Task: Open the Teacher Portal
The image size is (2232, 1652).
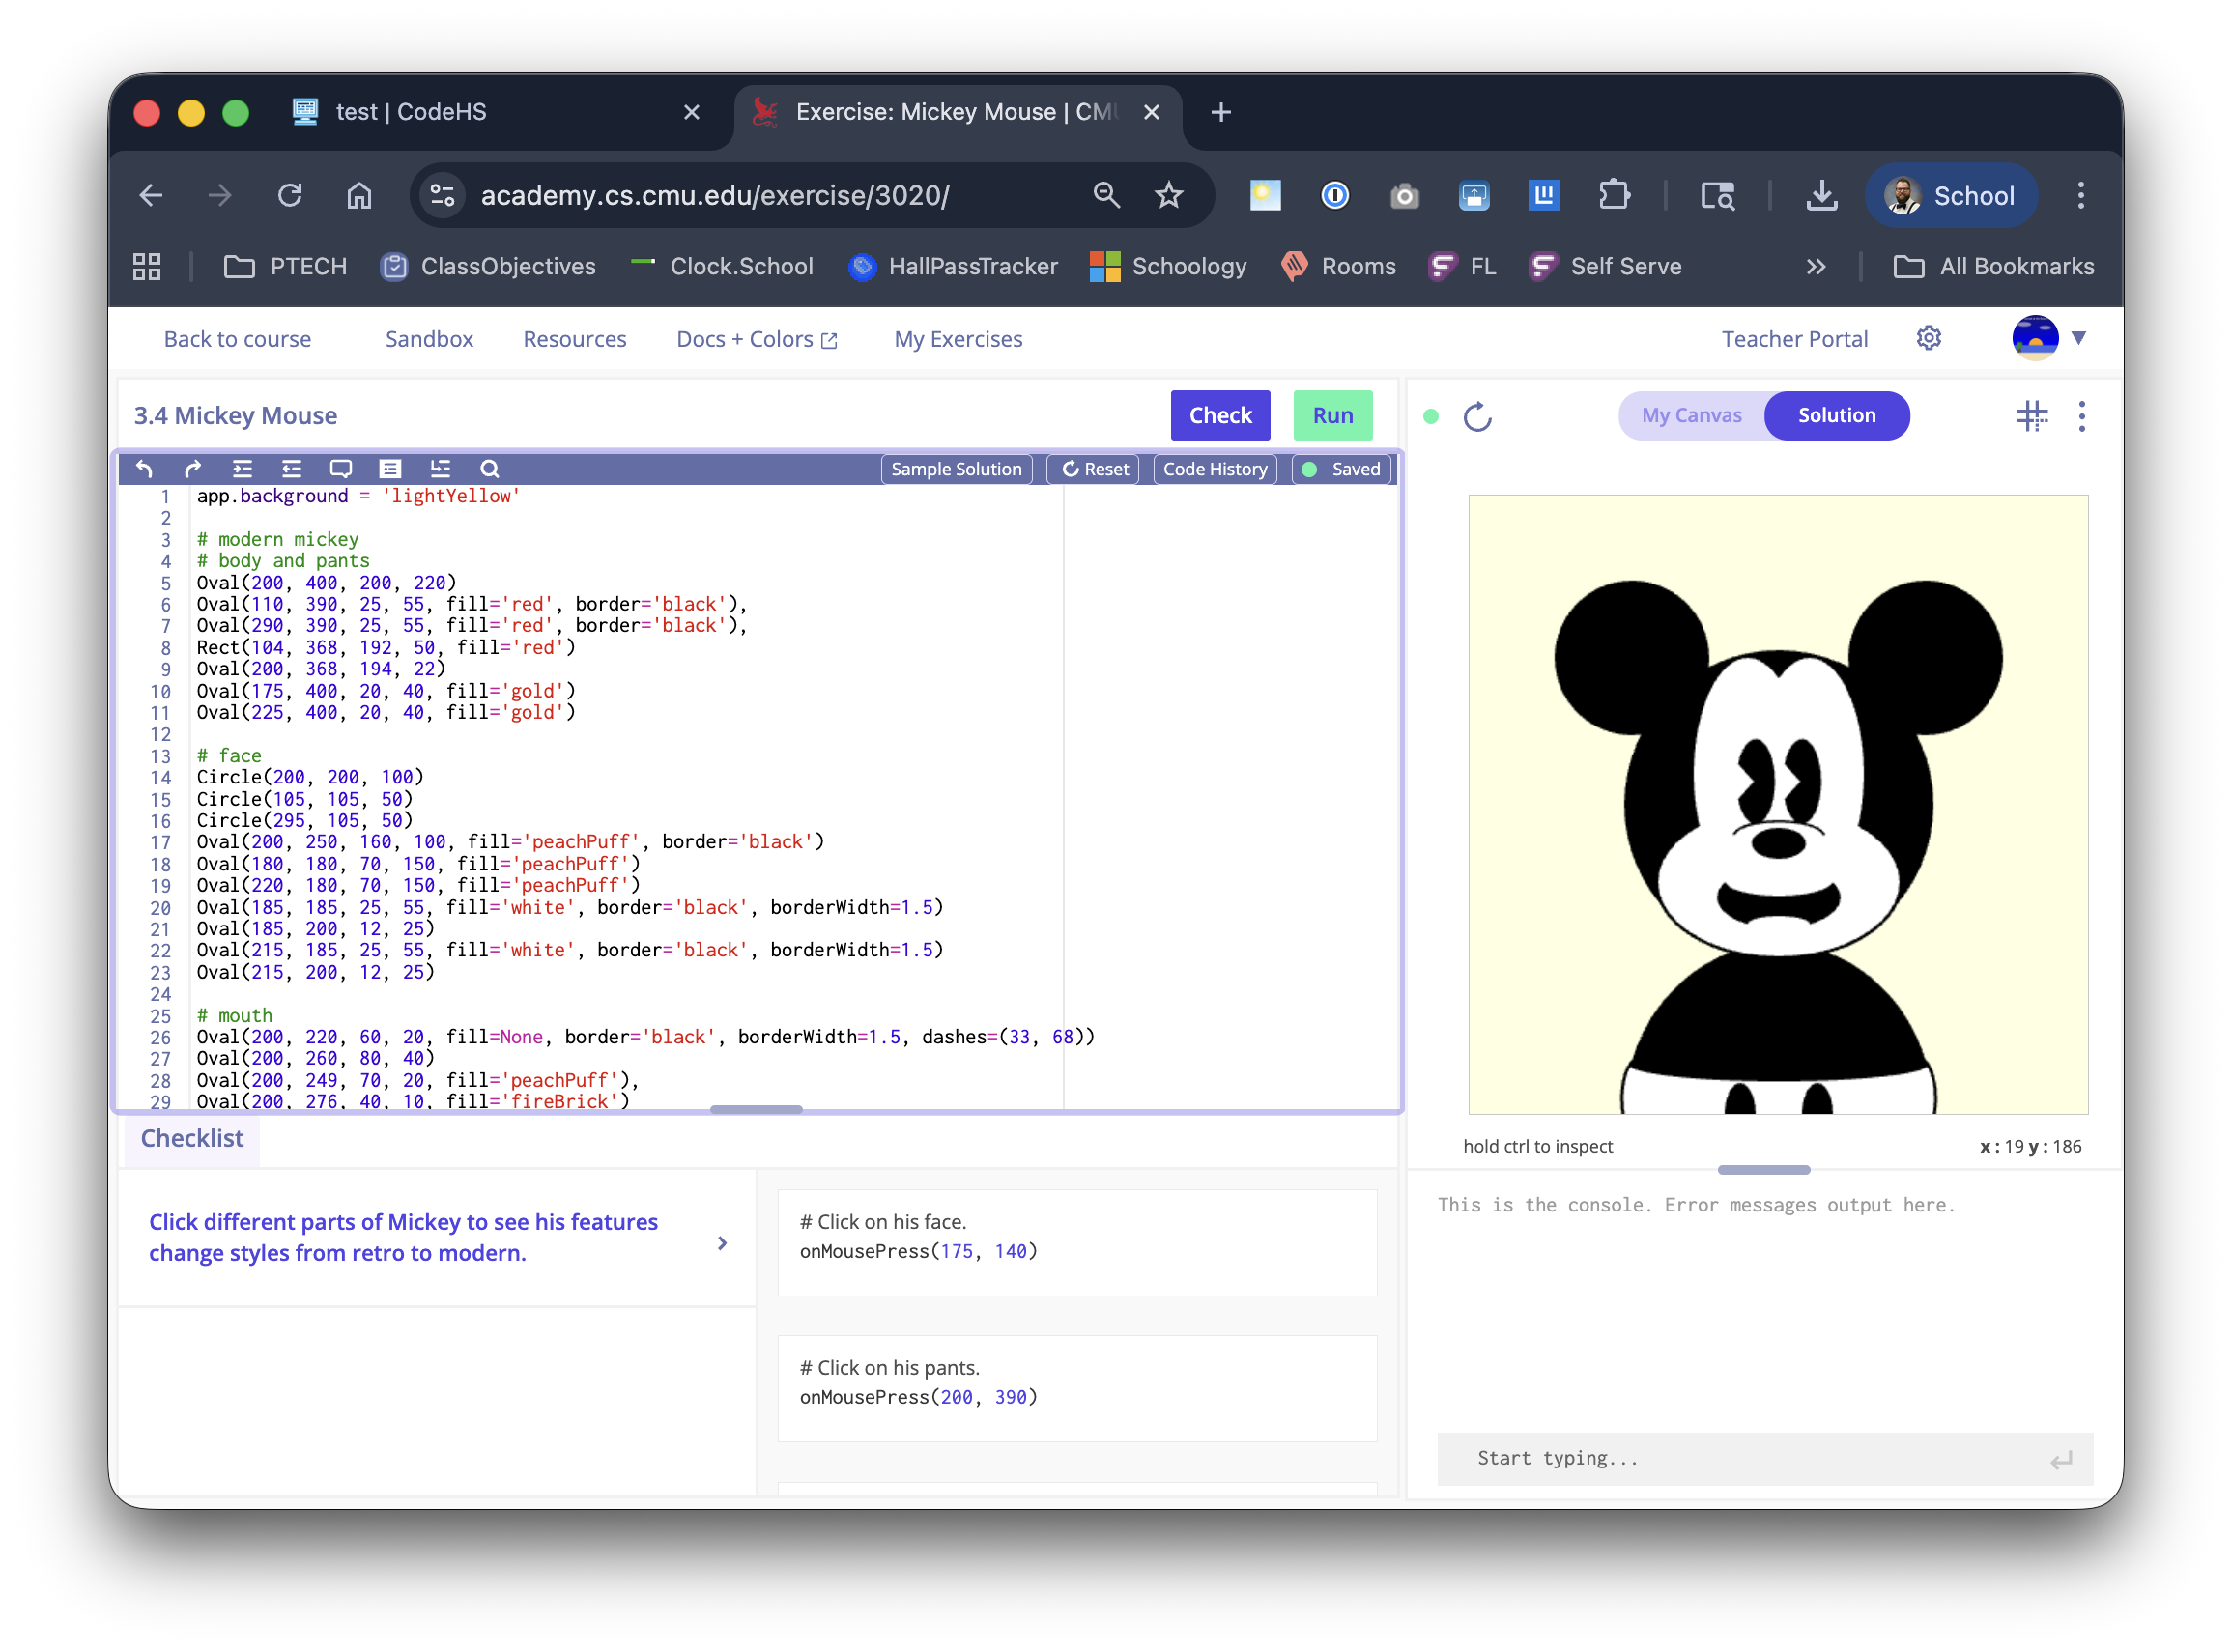Action: pos(1794,339)
